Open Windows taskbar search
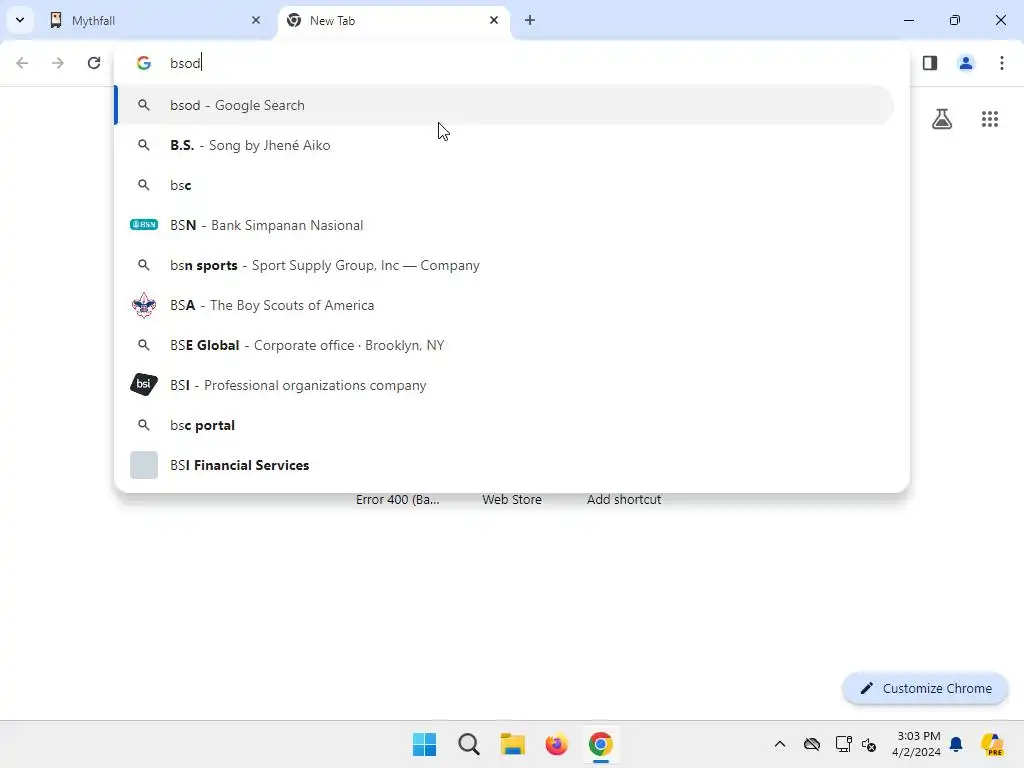 tap(469, 744)
